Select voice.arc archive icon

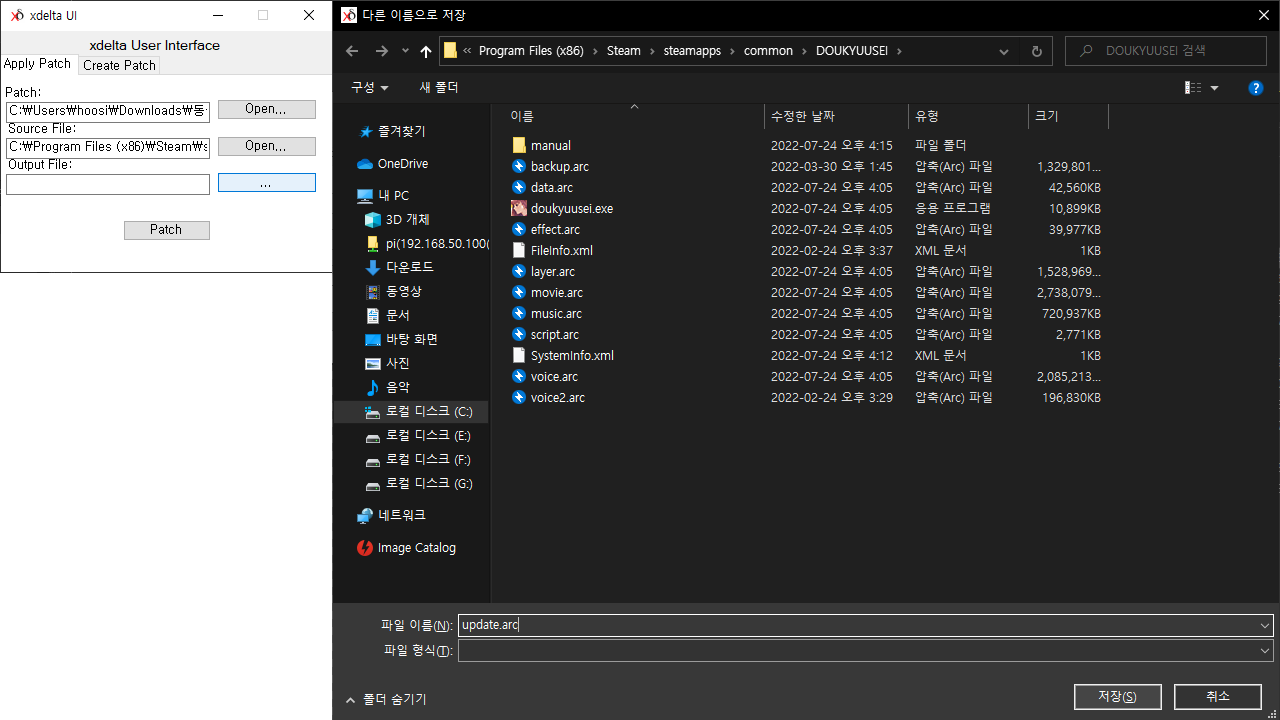click(x=519, y=377)
